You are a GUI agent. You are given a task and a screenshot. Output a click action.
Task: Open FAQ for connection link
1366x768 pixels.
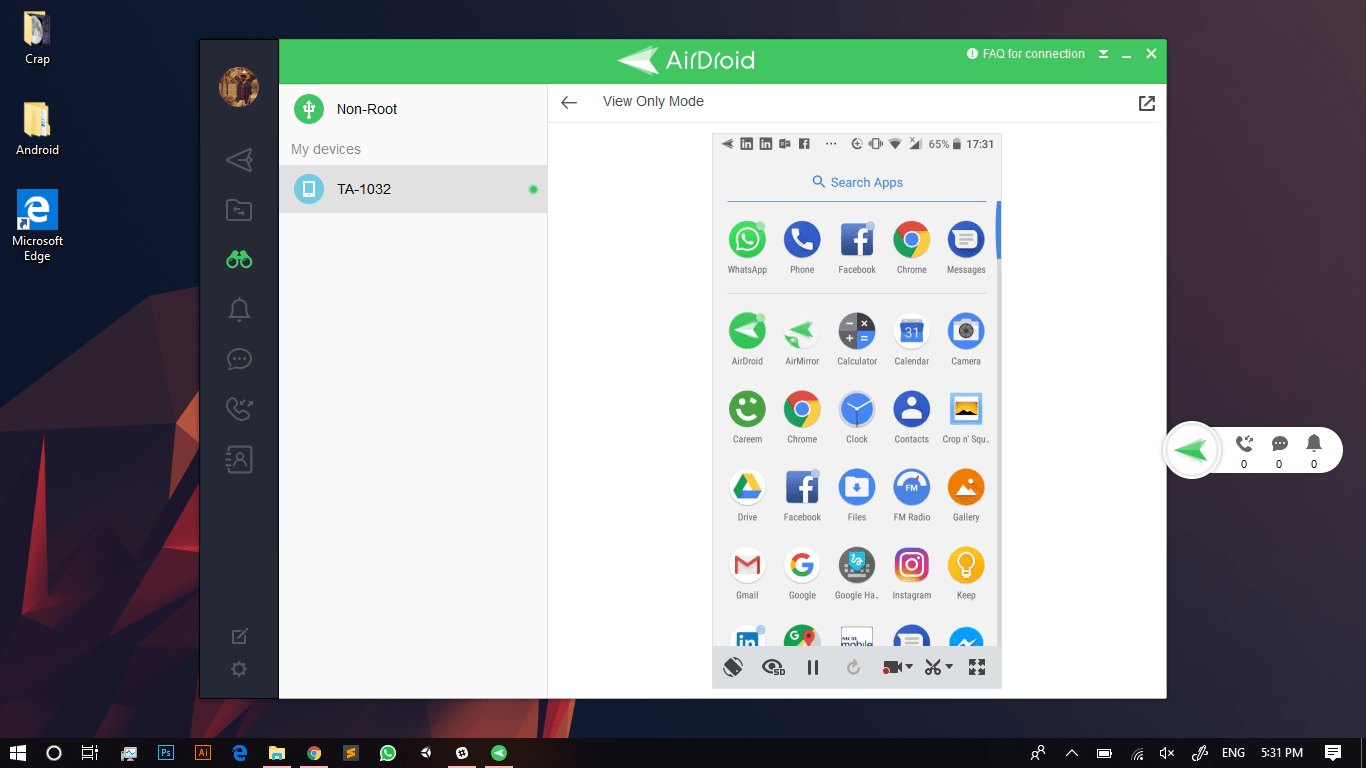click(x=1026, y=54)
